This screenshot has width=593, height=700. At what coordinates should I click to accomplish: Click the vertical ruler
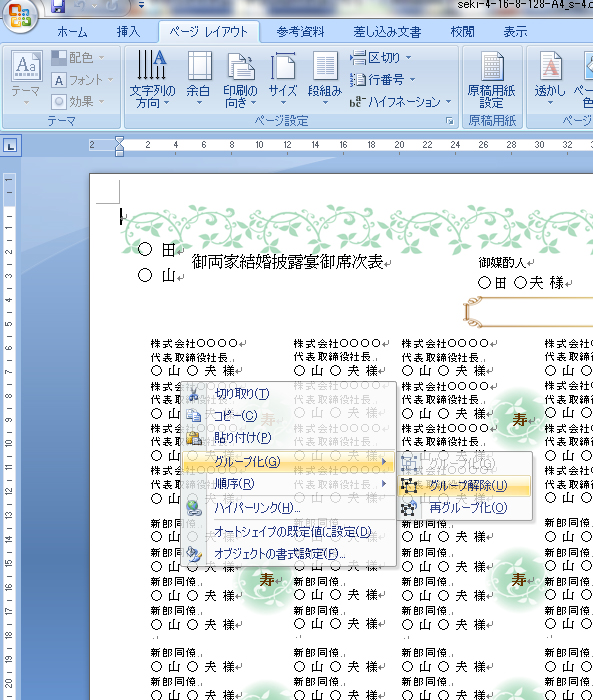(9, 435)
